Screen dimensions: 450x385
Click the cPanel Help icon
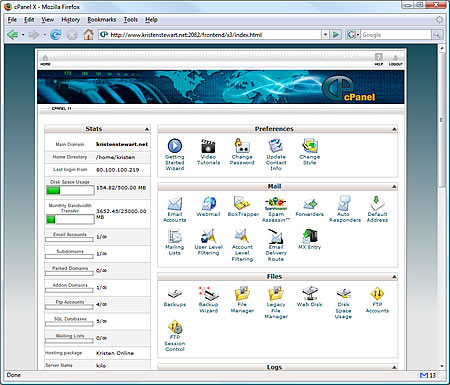(x=379, y=59)
